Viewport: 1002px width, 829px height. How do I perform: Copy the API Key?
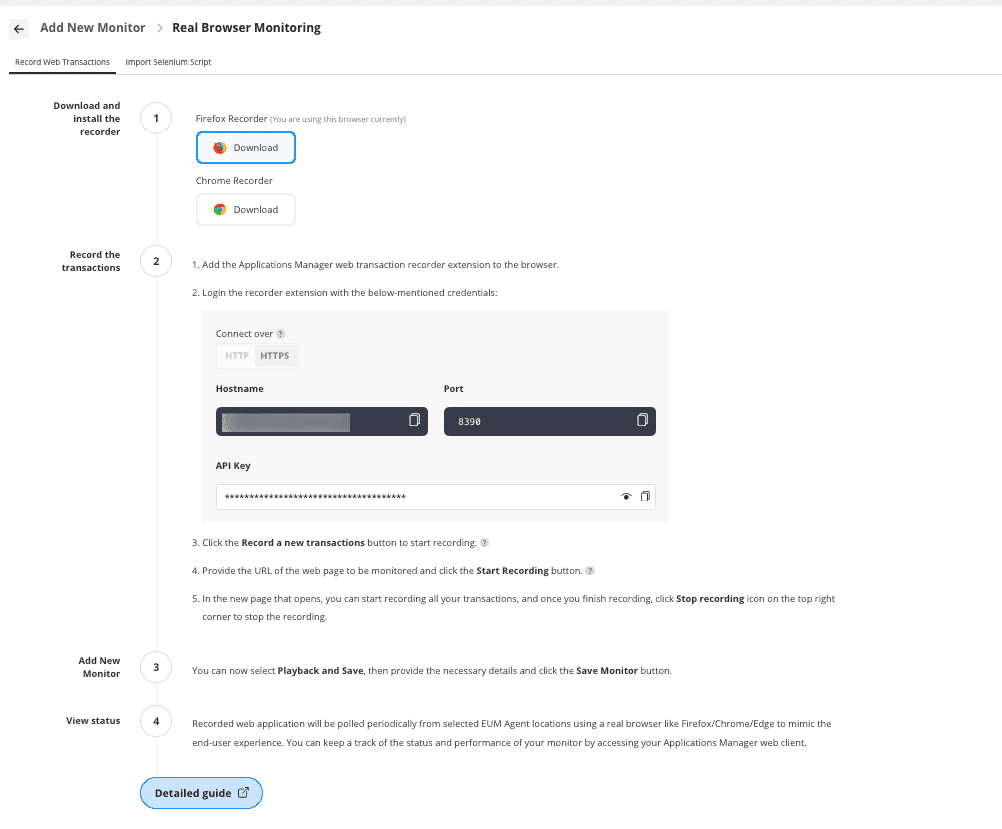645,497
